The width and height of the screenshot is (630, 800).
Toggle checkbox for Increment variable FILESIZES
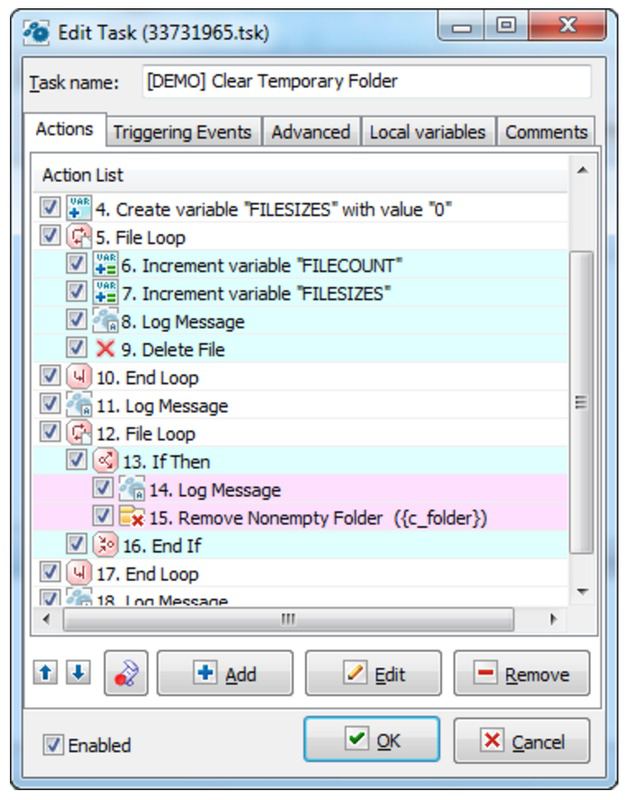coord(77,292)
